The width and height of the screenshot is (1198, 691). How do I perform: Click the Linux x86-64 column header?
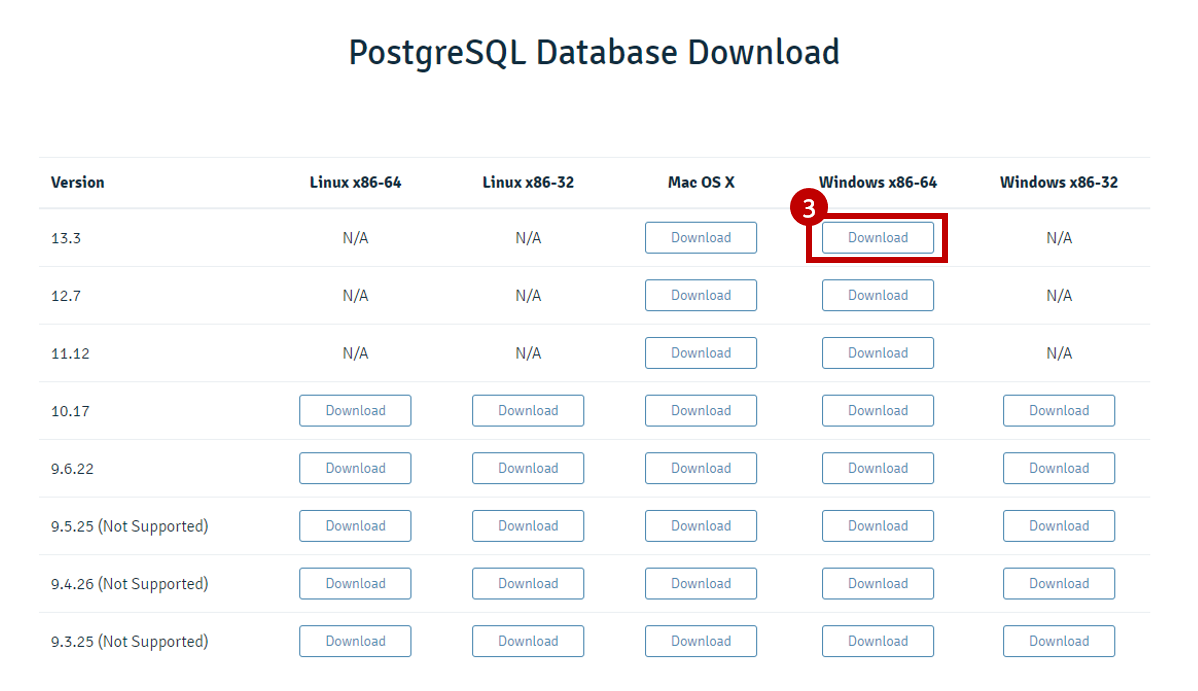tap(355, 183)
